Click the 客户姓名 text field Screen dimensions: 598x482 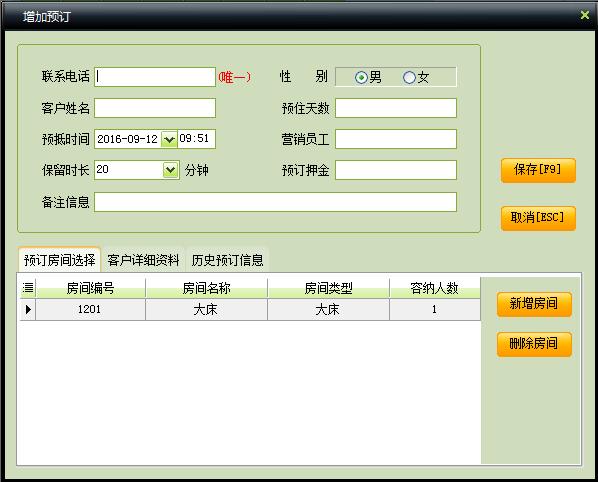pos(155,108)
